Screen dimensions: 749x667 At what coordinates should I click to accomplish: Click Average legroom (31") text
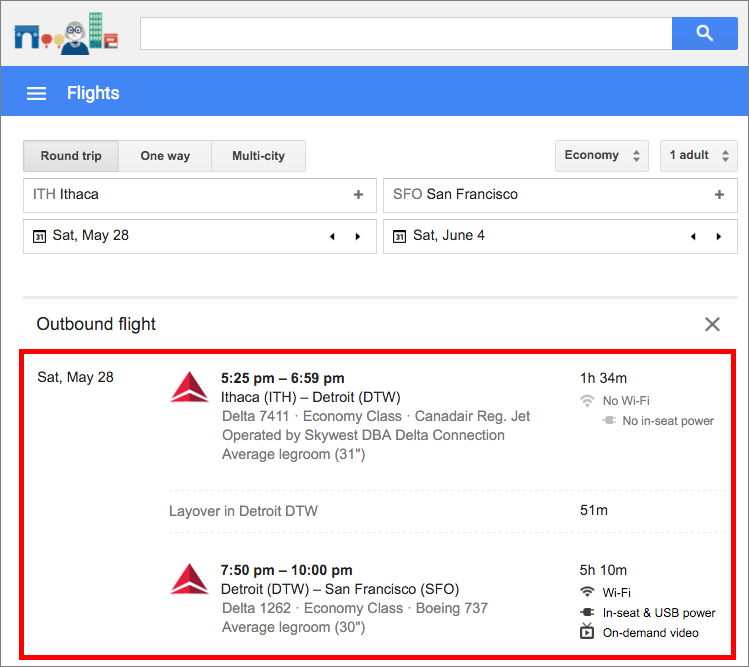[x=293, y=454]
